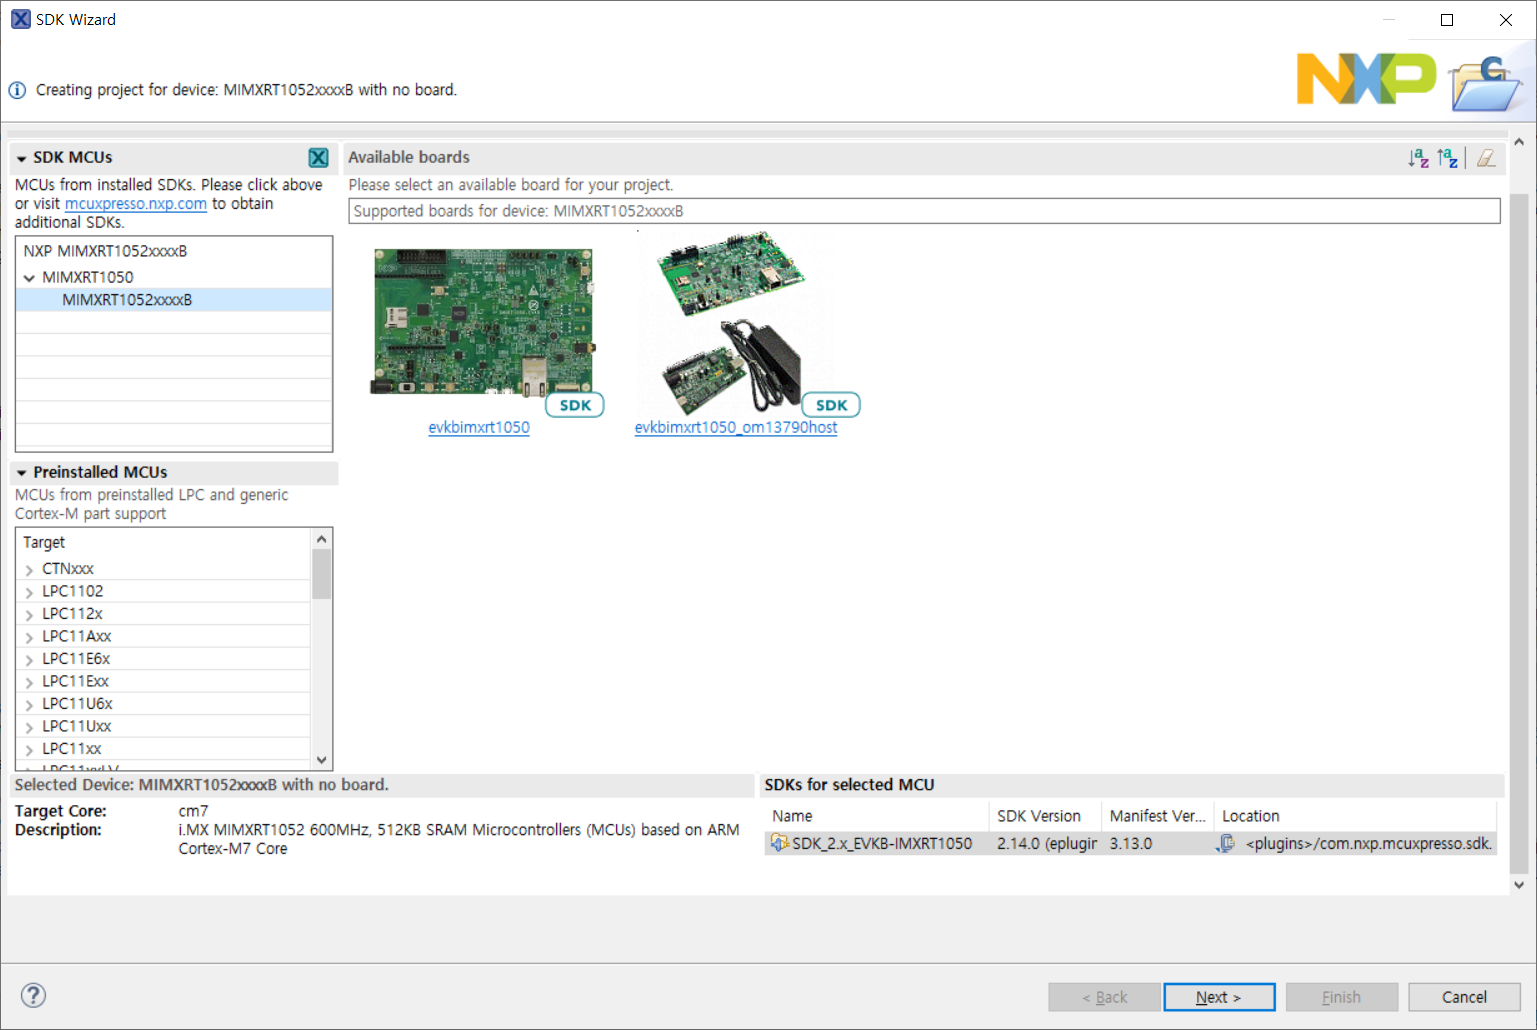Collapse the SDK MCUs section header
Screen dimensions: 1537x1030
(22, 157)
